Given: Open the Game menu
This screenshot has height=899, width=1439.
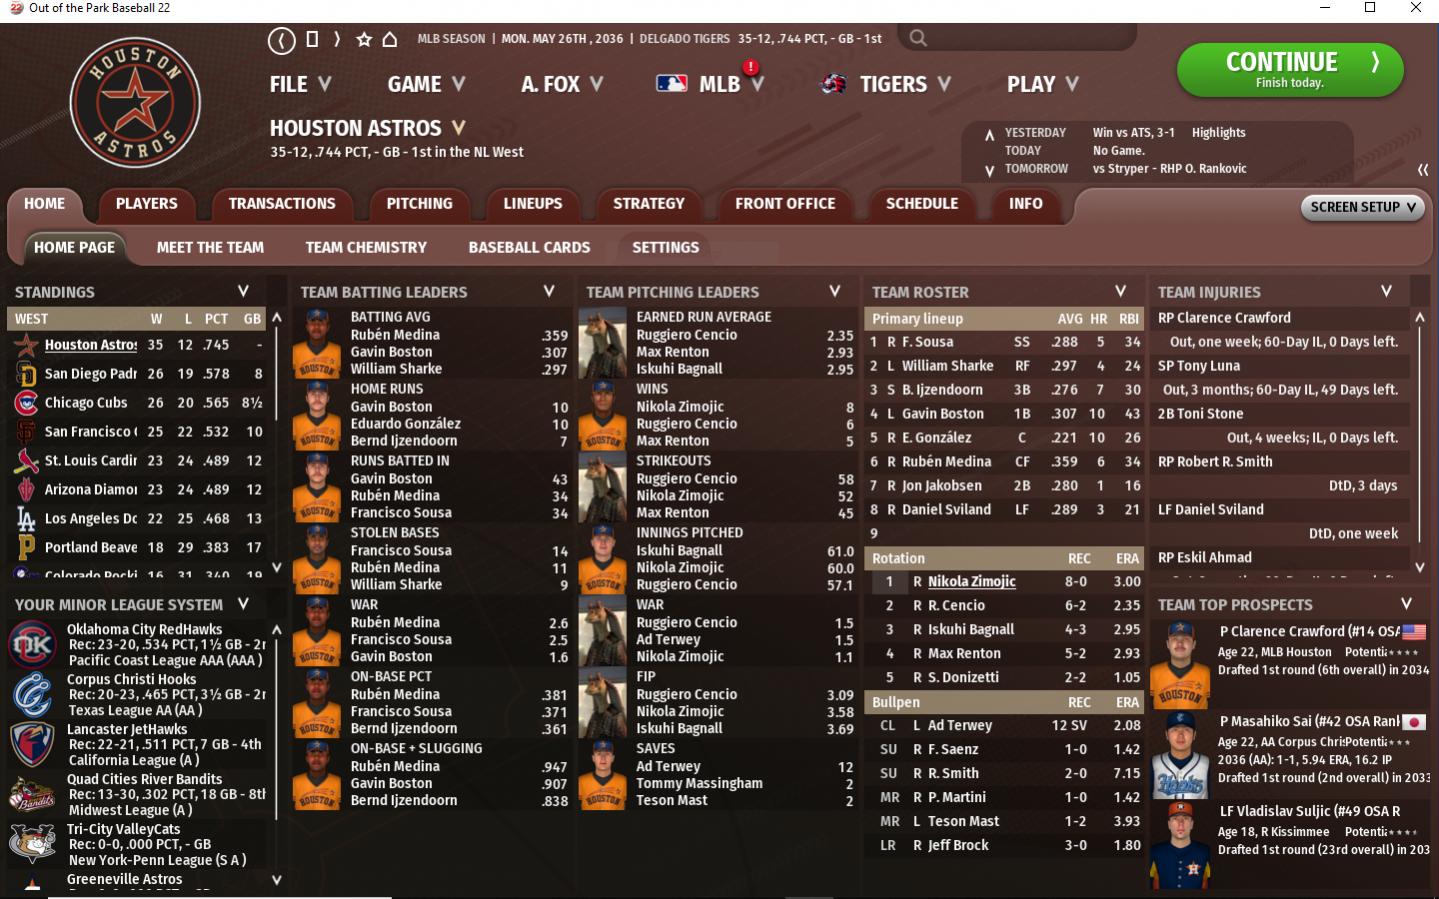Looking at the screenshot, I should point(426,84).
